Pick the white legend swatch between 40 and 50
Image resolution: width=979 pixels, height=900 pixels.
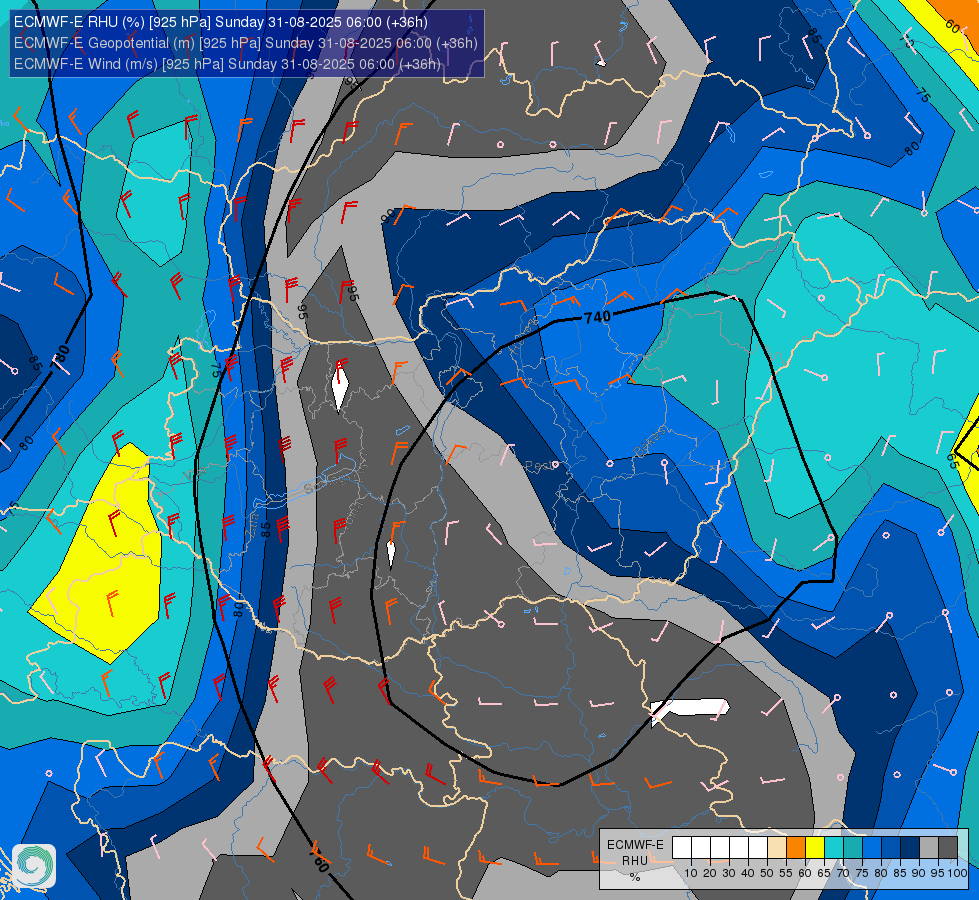click(x=757, y=847)
